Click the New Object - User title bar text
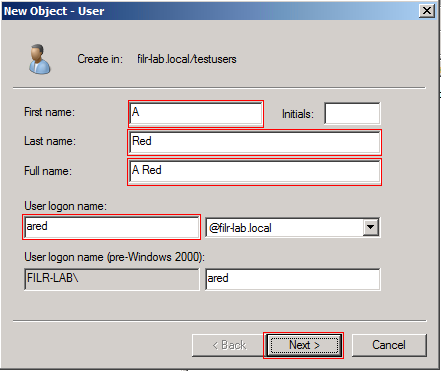Image resolution: width=441 pixels, height=371 pixels. tap(54, 11)
